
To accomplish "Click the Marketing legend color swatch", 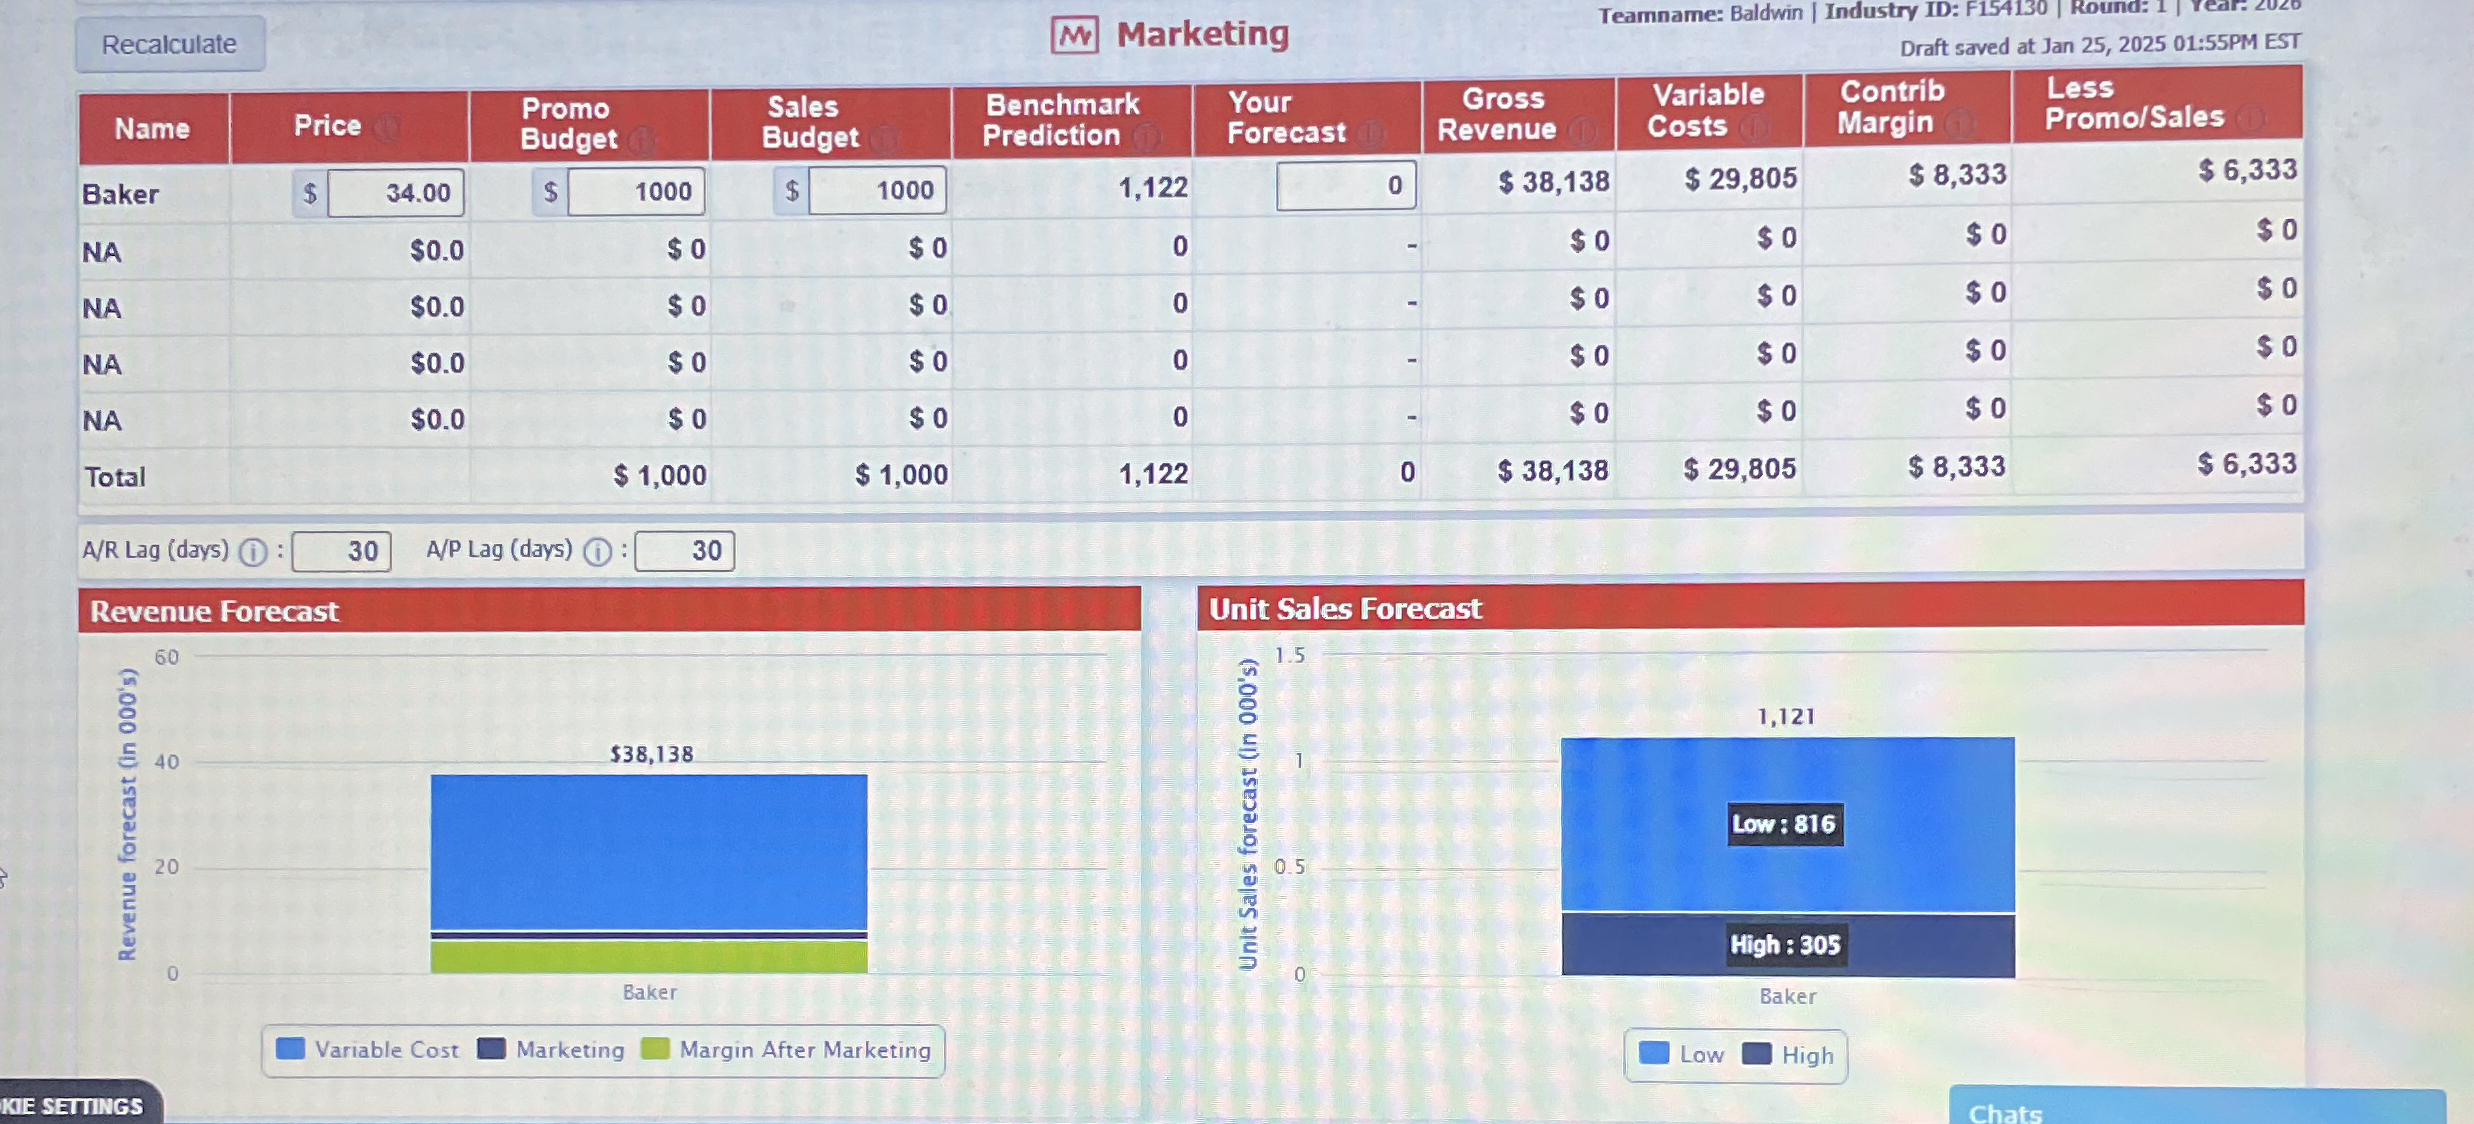I will click(x=492, y=1050).
